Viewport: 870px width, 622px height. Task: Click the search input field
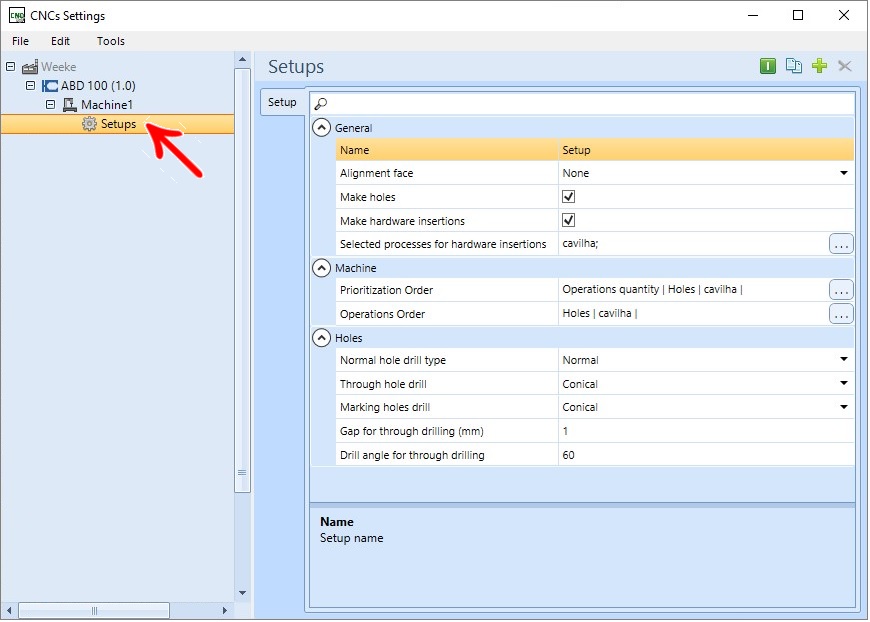pos(583,103)
